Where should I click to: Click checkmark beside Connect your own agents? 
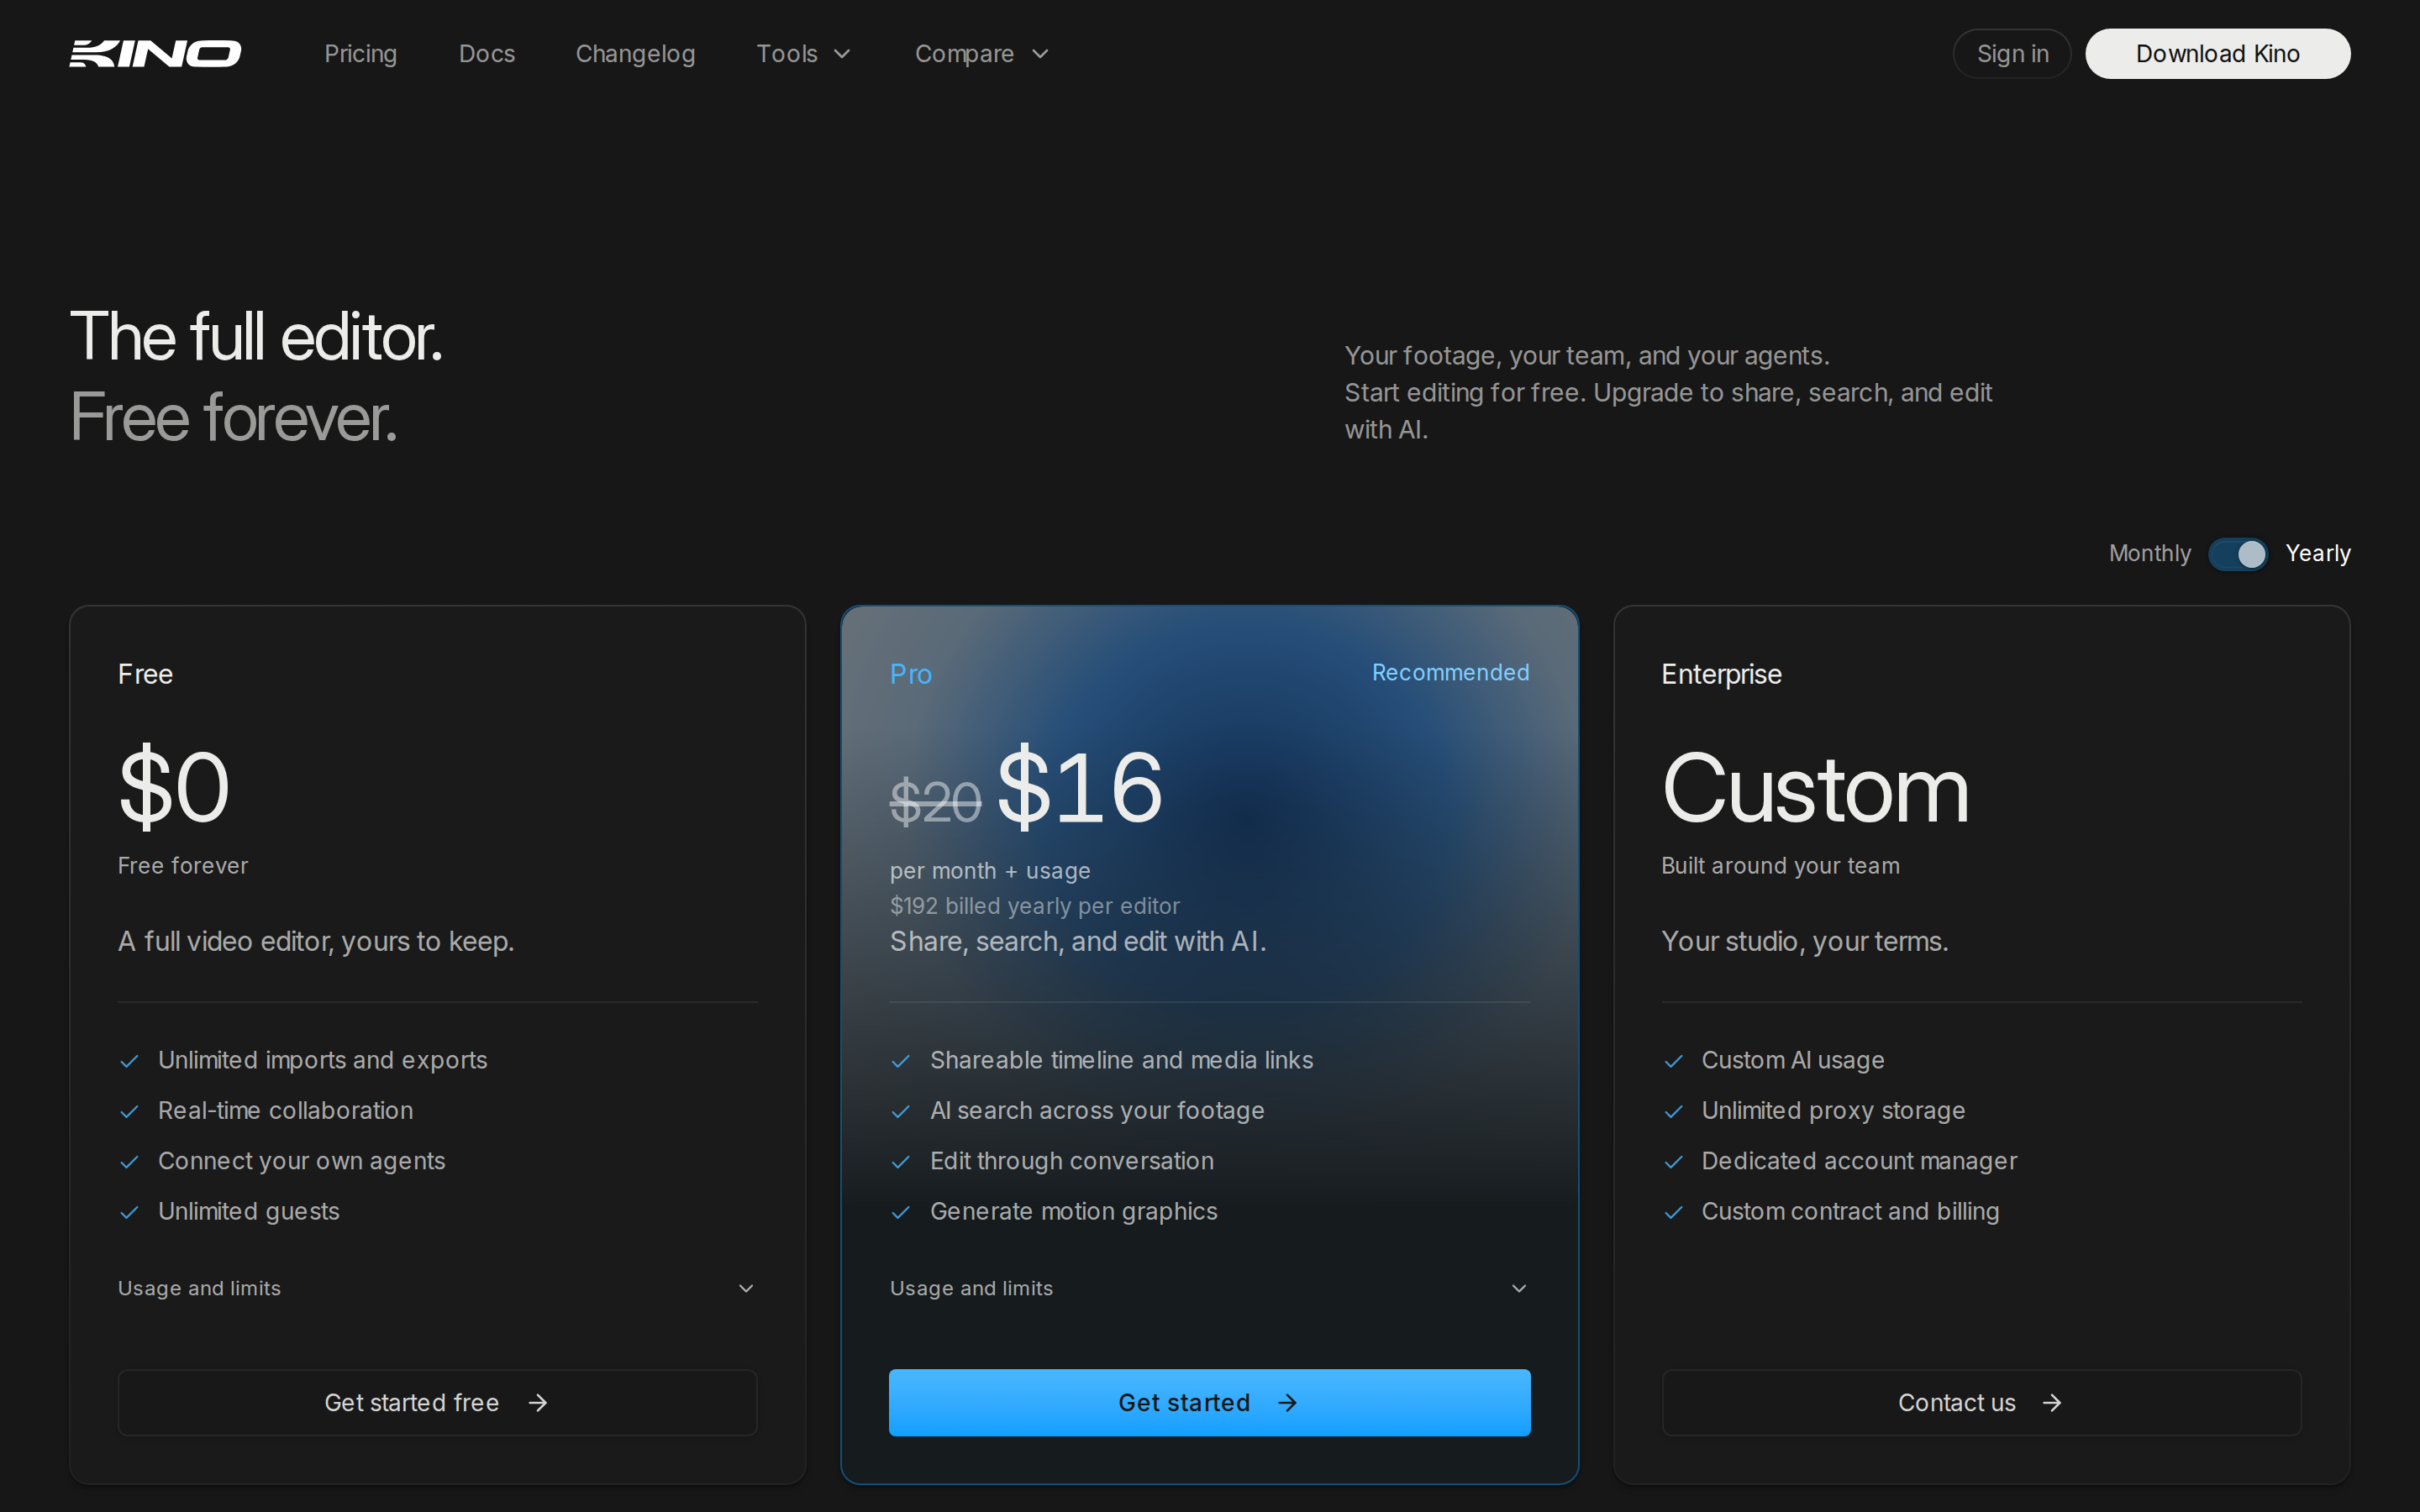[x=129, y=1162]
